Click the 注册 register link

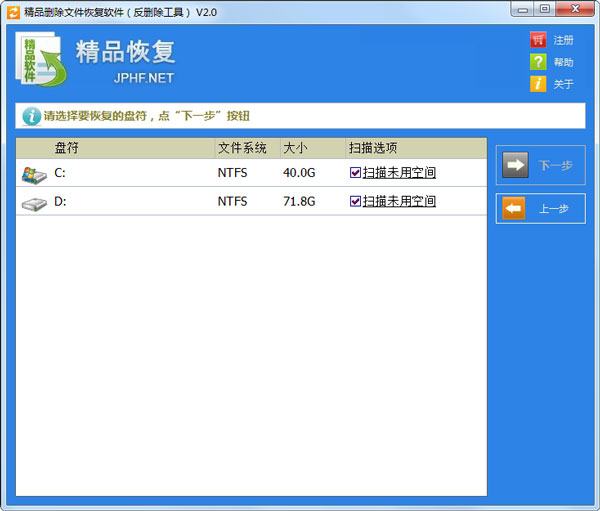point(563,40)
